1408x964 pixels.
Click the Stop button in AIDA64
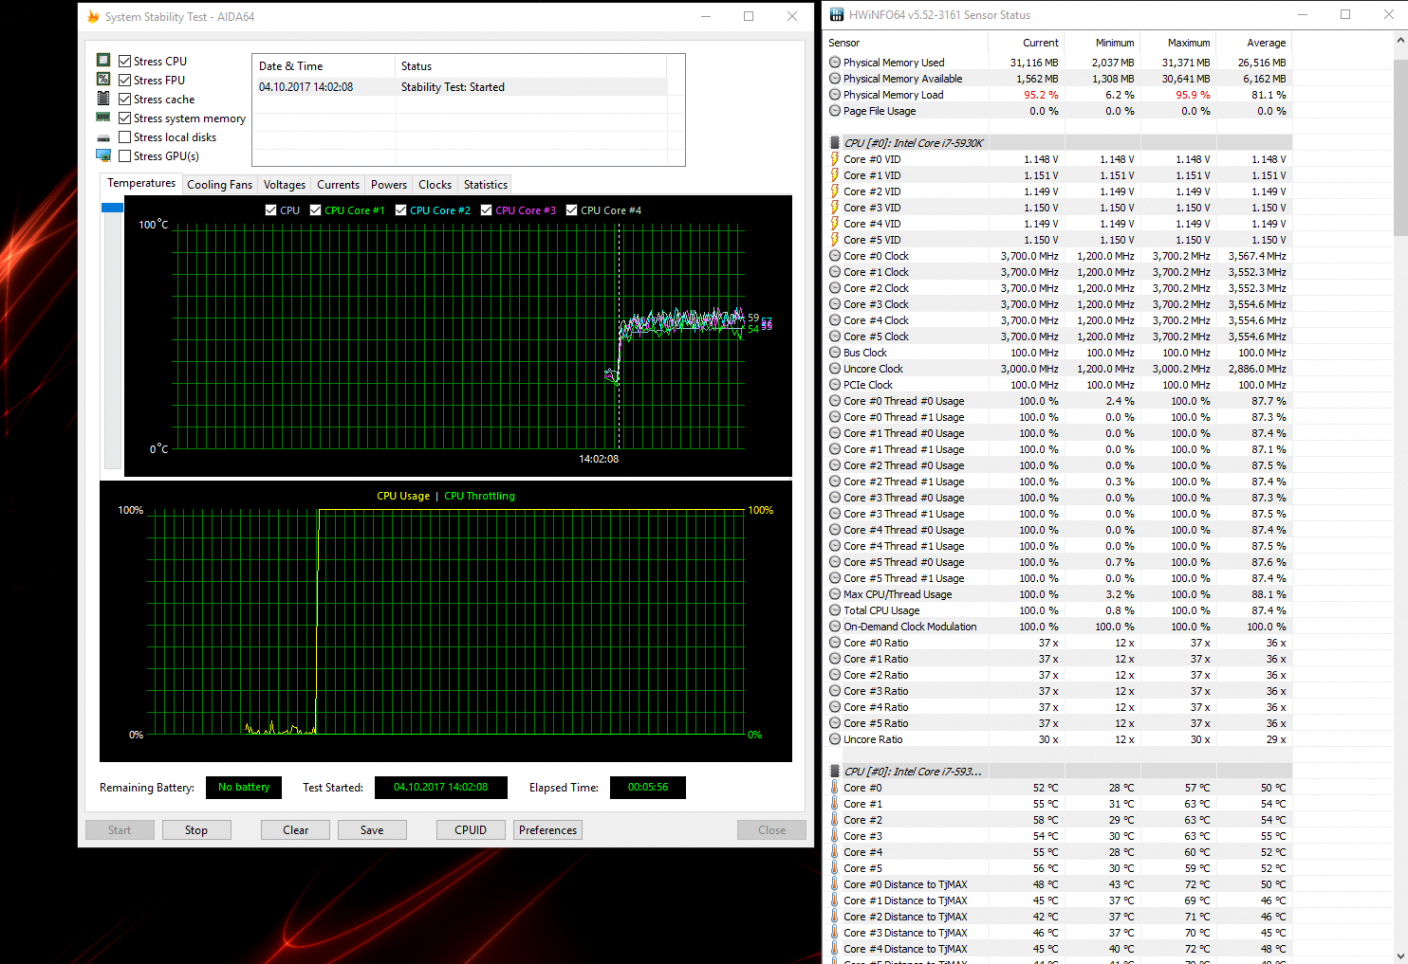(x=196, y=830)
